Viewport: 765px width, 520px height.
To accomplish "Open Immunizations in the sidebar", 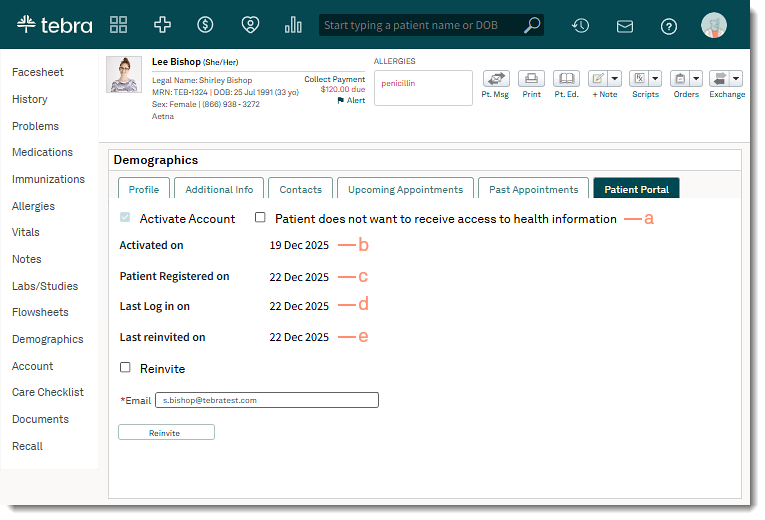I will 48,179.
